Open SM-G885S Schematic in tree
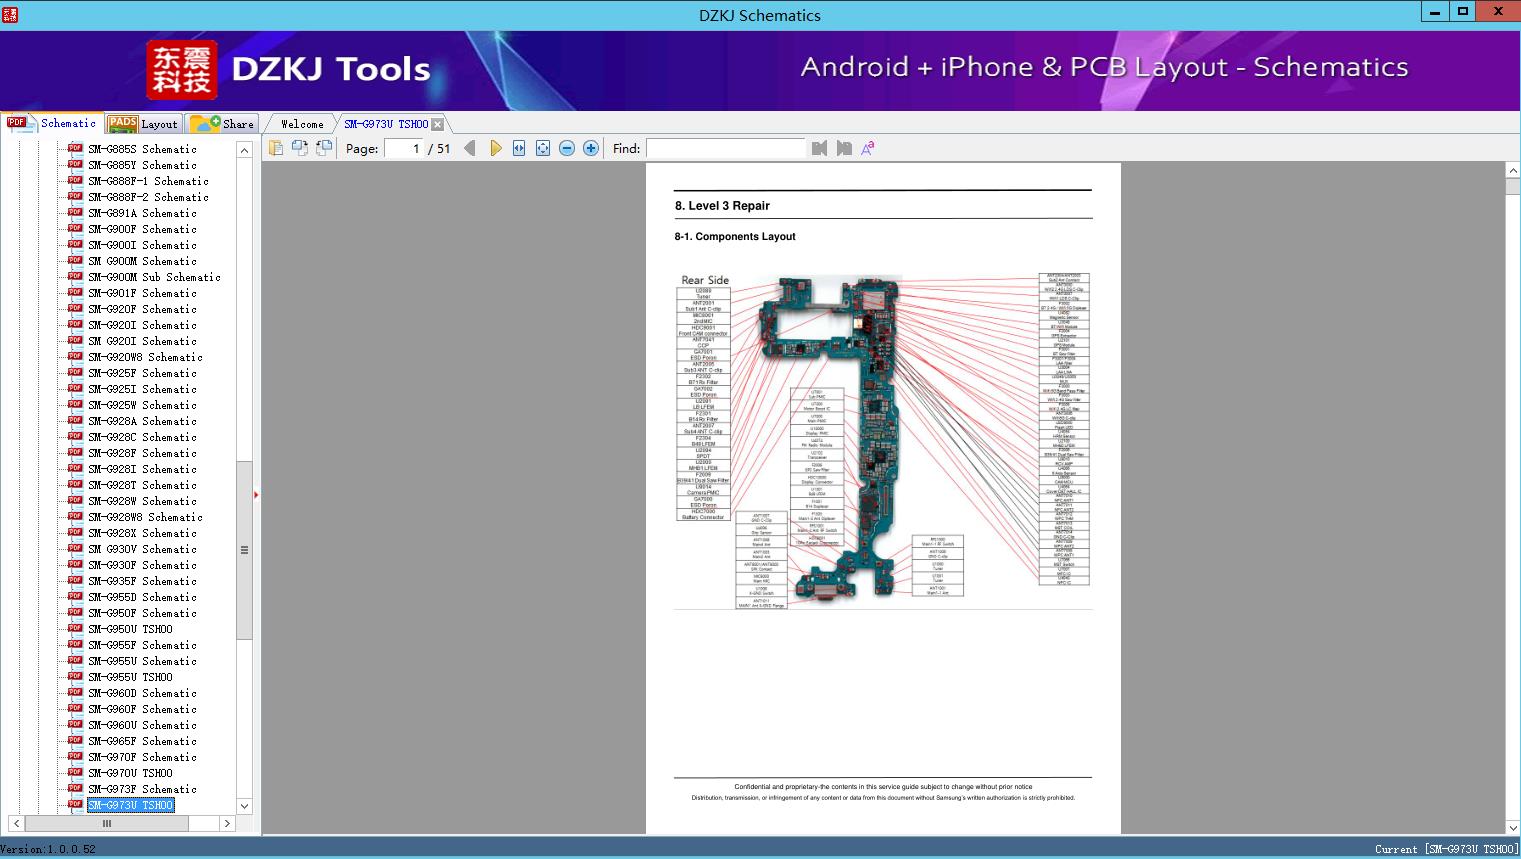This screenshot has width=1521, height=859. click(x=142, y=149)
